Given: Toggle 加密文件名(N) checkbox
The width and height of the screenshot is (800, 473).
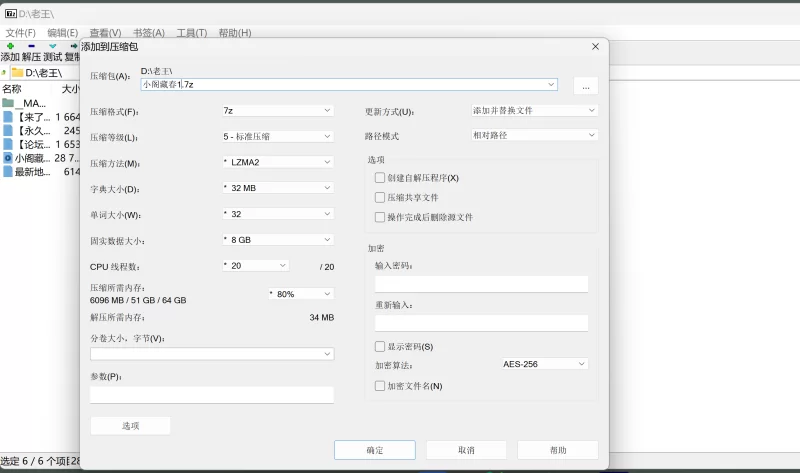Looking at the screenshot, I should tap(380, 386).
